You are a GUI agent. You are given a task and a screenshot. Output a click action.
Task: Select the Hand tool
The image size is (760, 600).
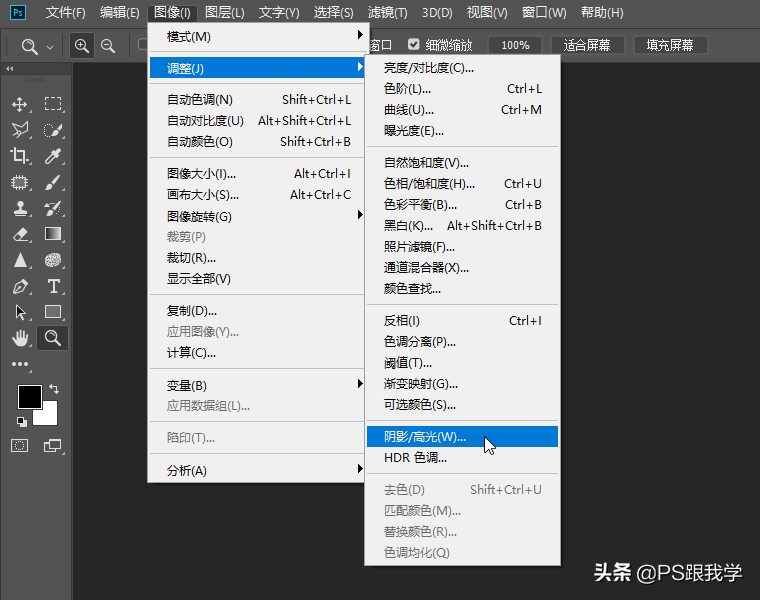[20, 338]
